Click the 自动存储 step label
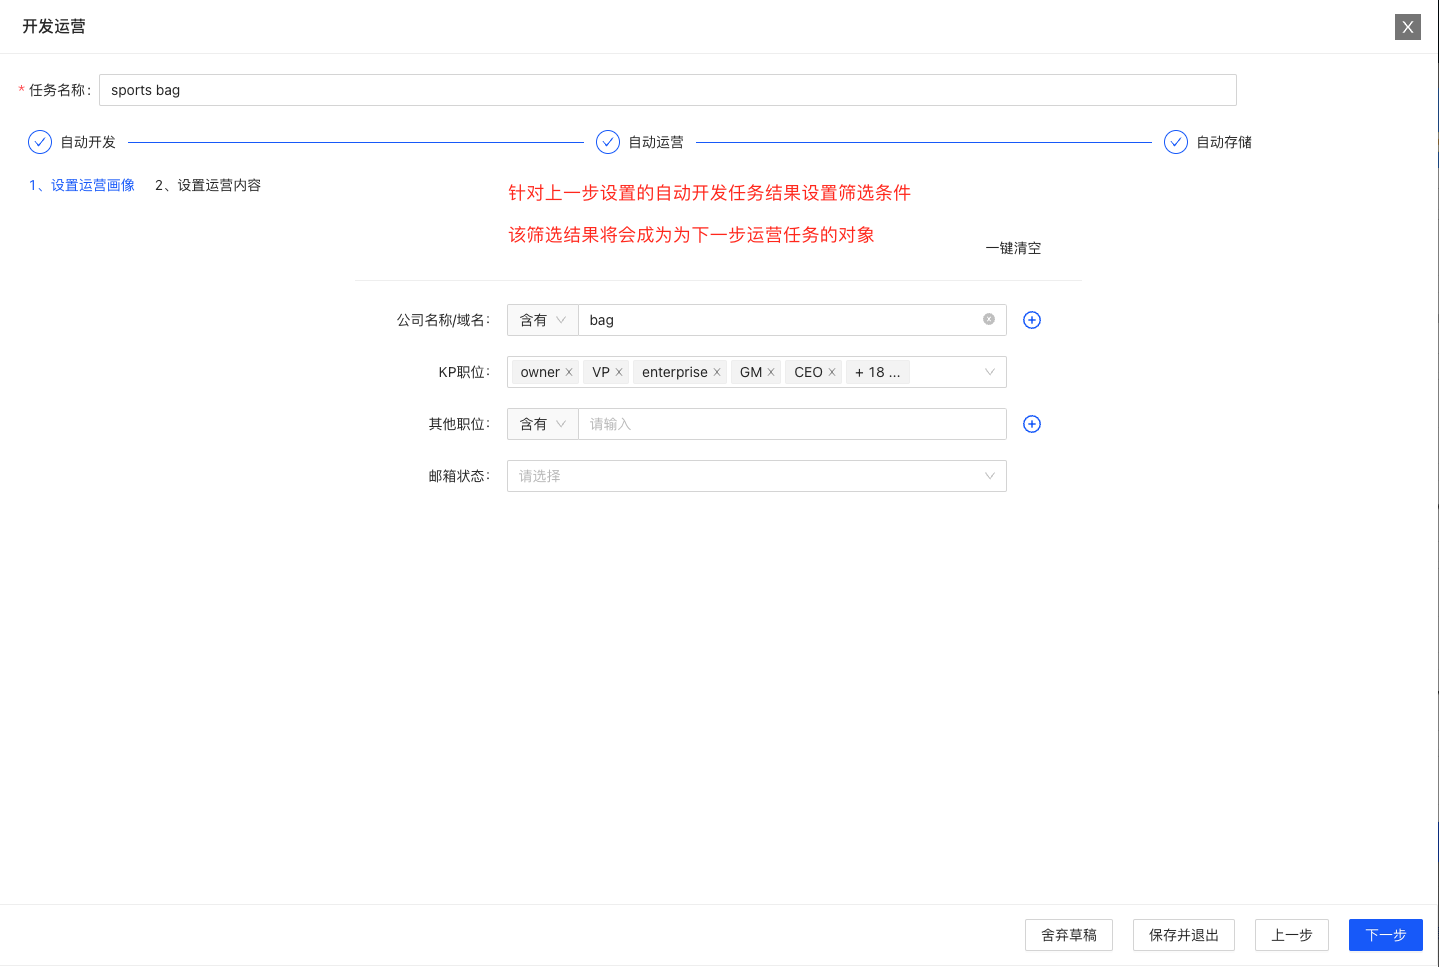 1224,142
